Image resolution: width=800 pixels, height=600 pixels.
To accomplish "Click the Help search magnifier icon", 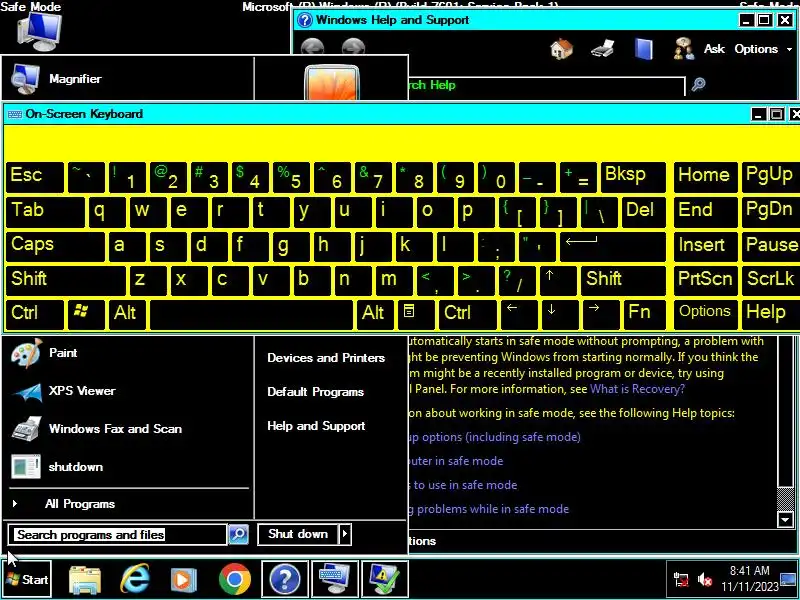I will pos(698,84).
